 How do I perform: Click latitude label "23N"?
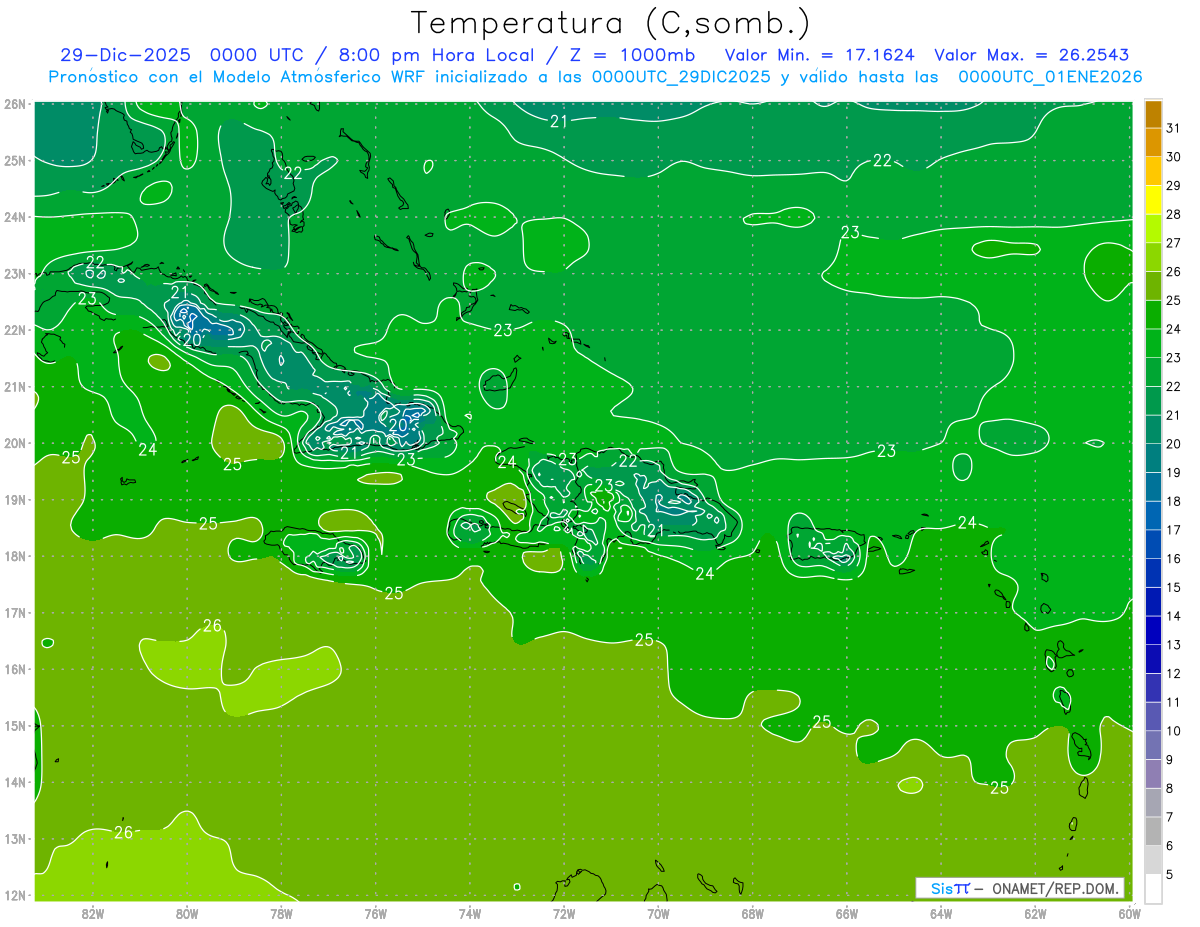coord(15,273)
